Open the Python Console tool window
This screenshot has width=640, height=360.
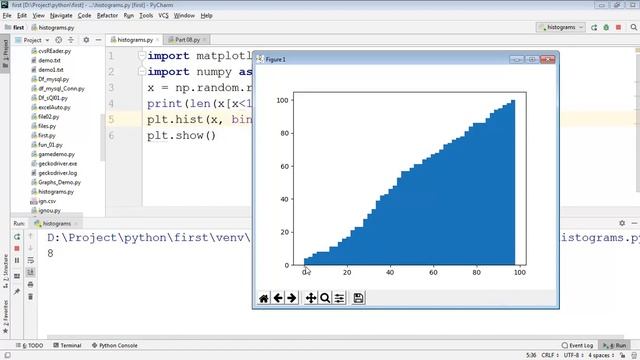tap(115, 345)
